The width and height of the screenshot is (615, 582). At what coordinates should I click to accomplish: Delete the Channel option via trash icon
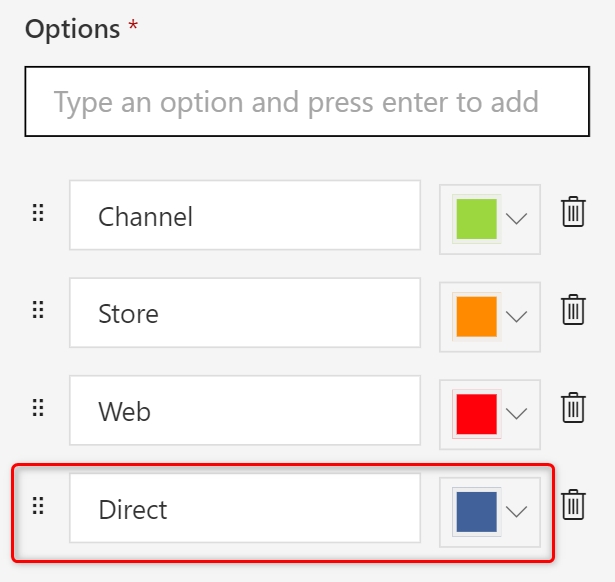[x=573, y=213]
